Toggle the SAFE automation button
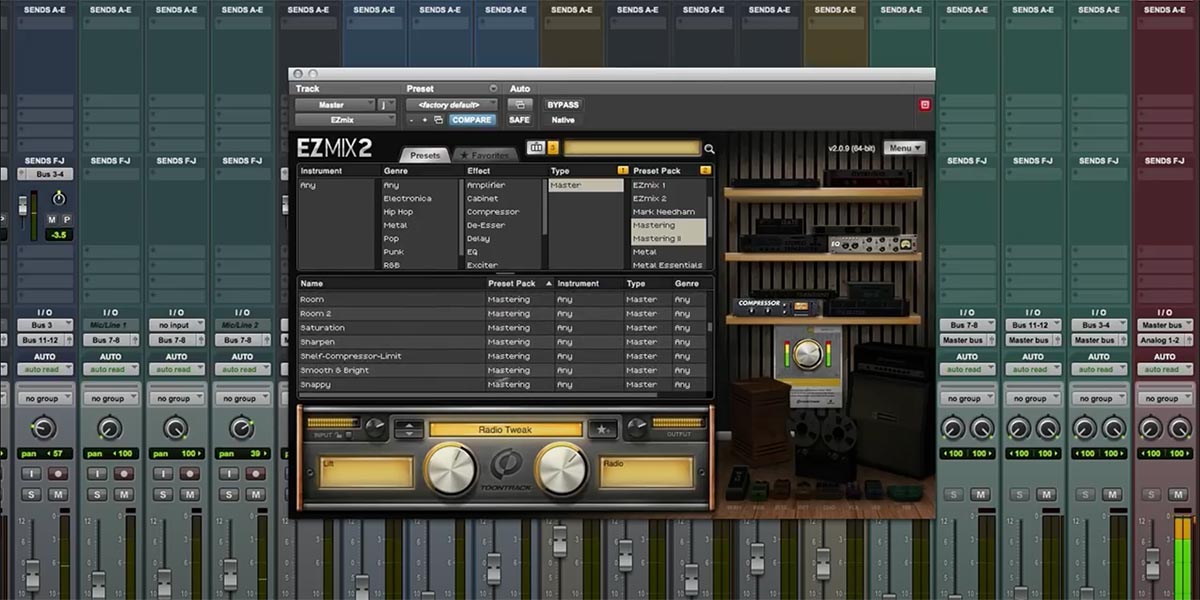The image size is (1200, 600). 520,119
